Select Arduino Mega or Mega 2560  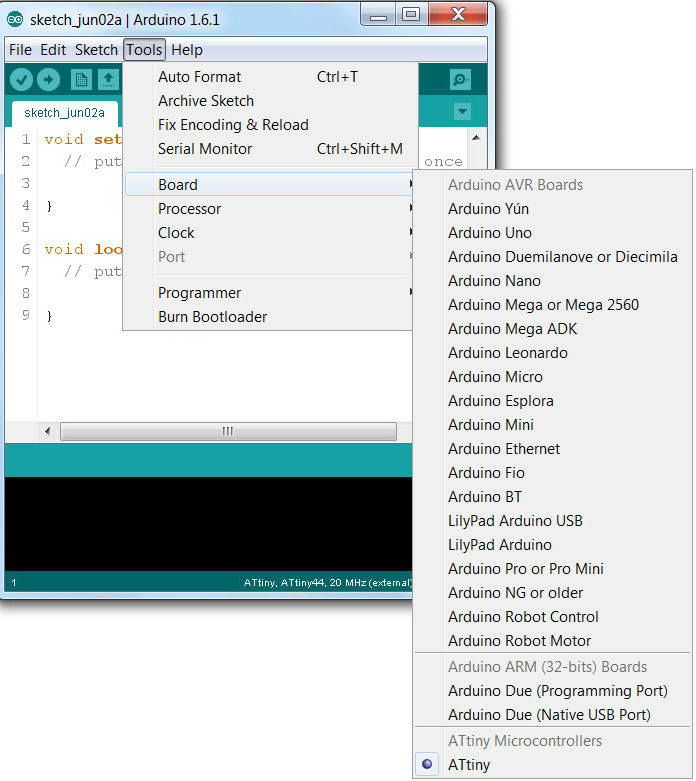tap(553, 304)
